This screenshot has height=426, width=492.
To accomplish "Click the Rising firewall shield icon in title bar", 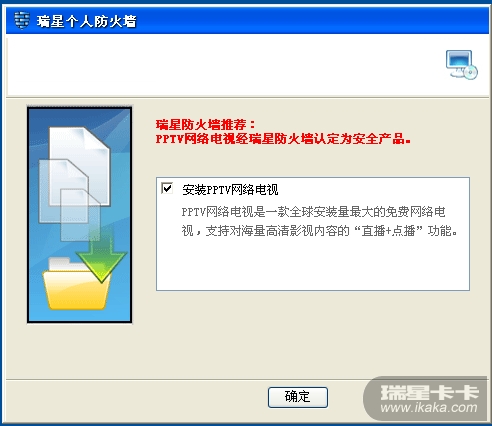I will click(x=22, y=20).
